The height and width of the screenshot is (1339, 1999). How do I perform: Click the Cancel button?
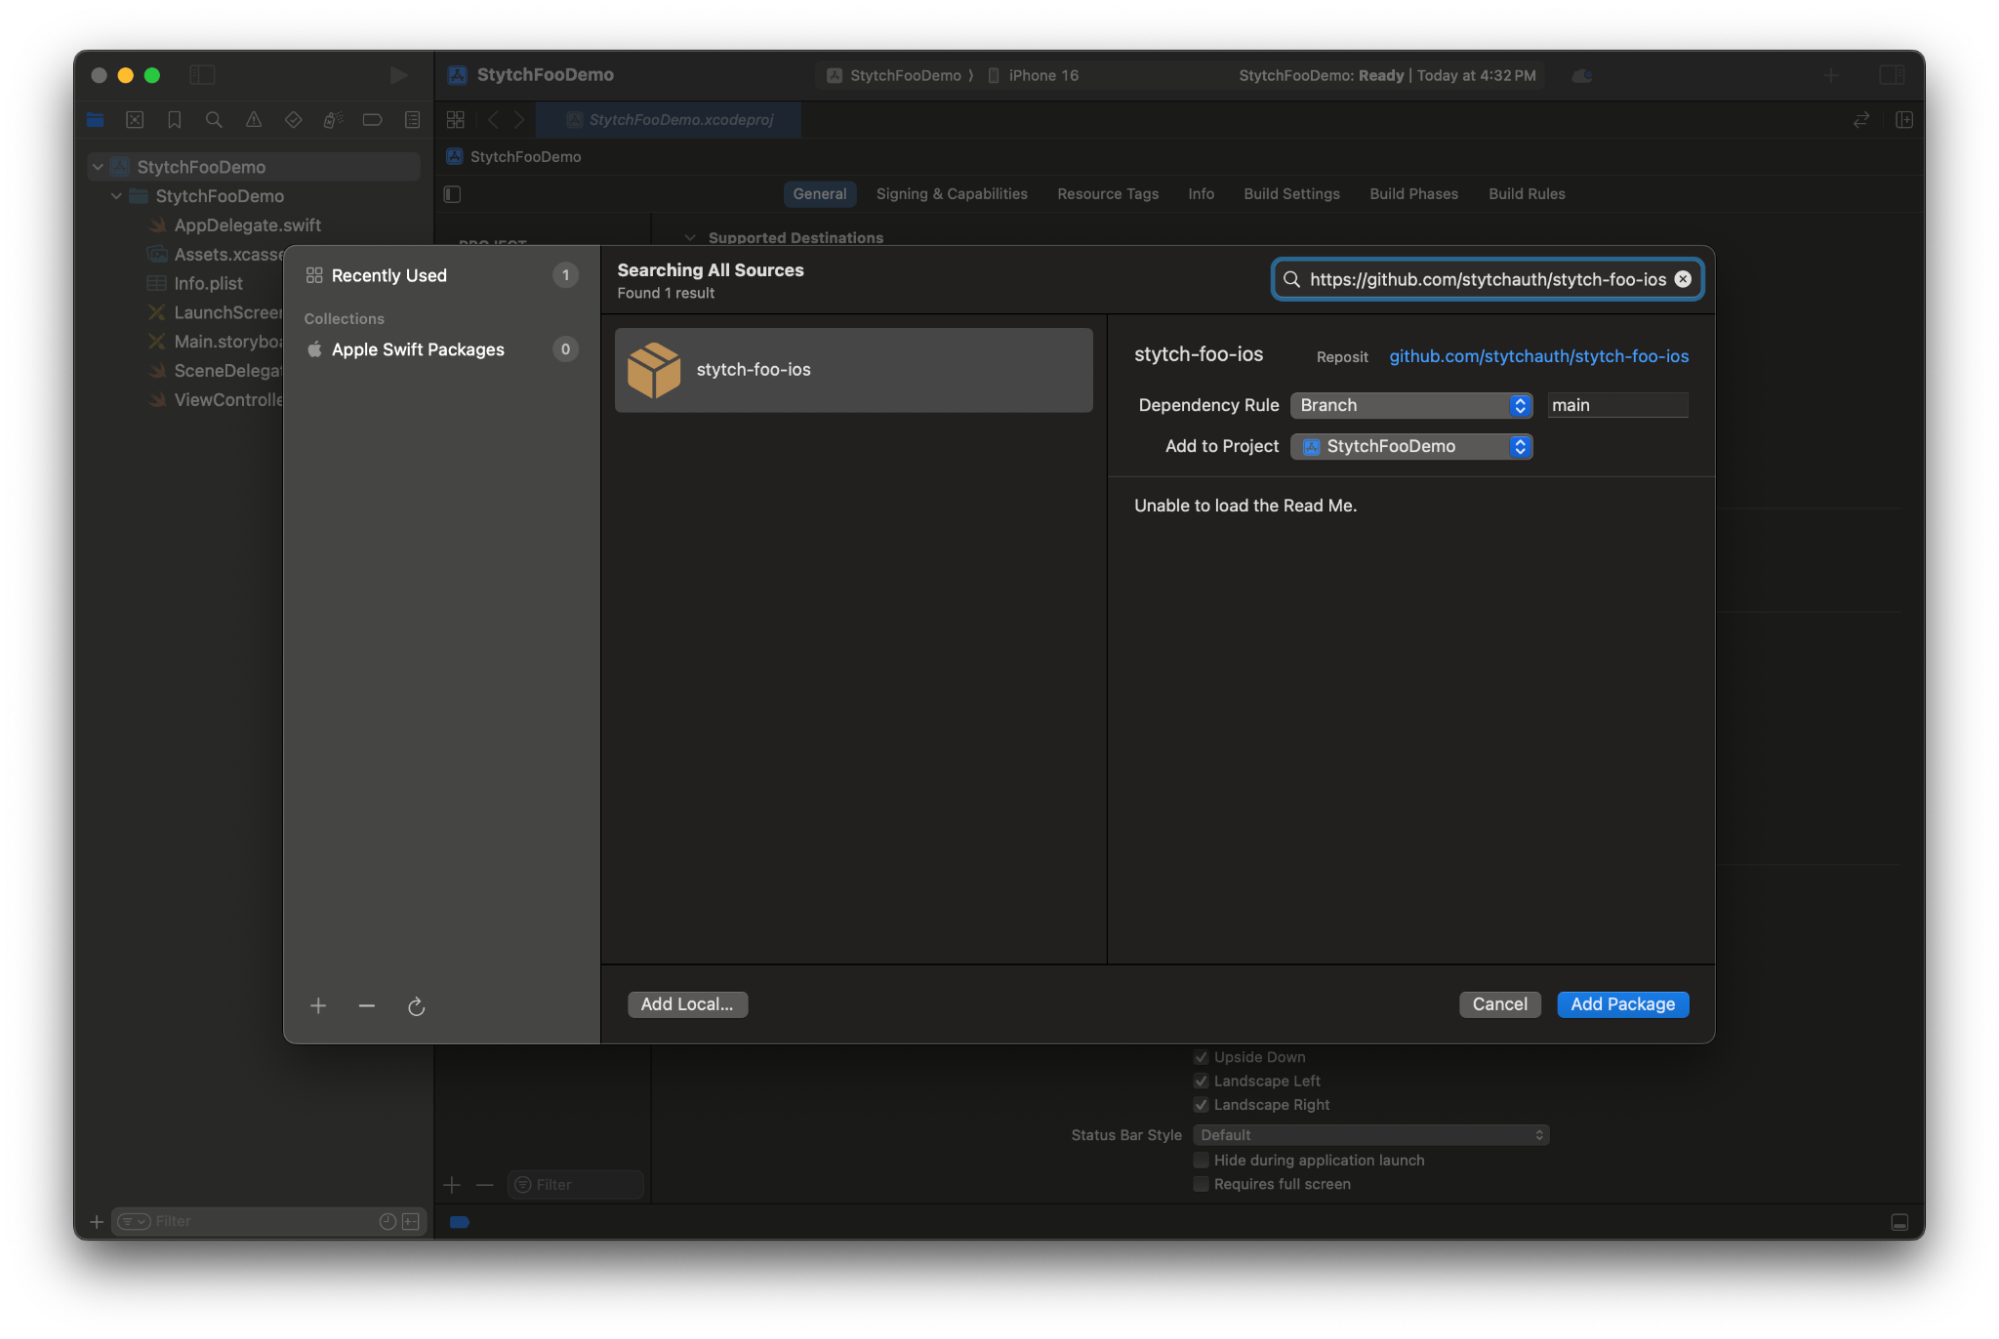pyautogui.click(x=1499, y=1004)
